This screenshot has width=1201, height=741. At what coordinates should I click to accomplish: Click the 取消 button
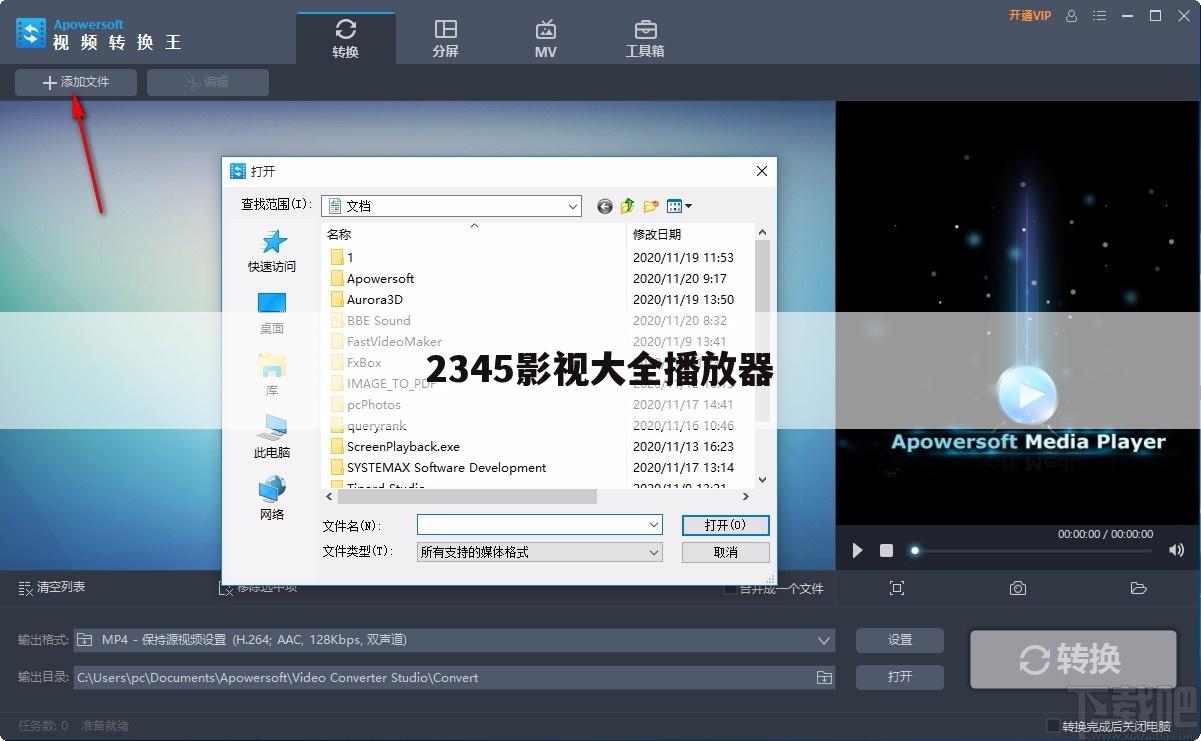[725, 552]
